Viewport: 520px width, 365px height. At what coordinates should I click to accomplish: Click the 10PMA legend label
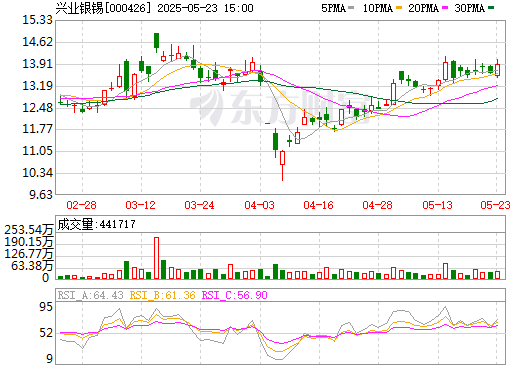(378, 8)
